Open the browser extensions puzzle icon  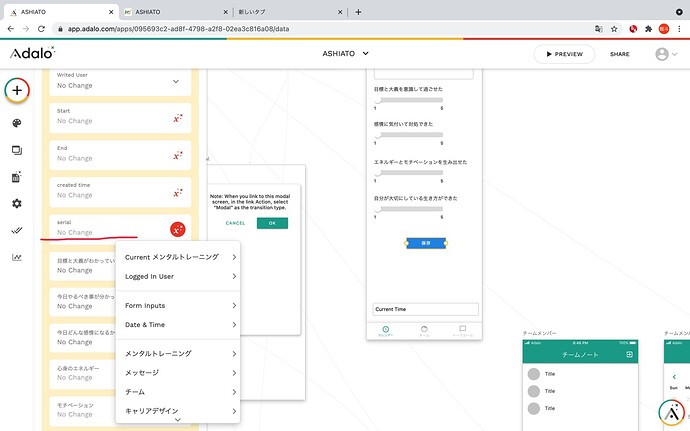(648, 29)
